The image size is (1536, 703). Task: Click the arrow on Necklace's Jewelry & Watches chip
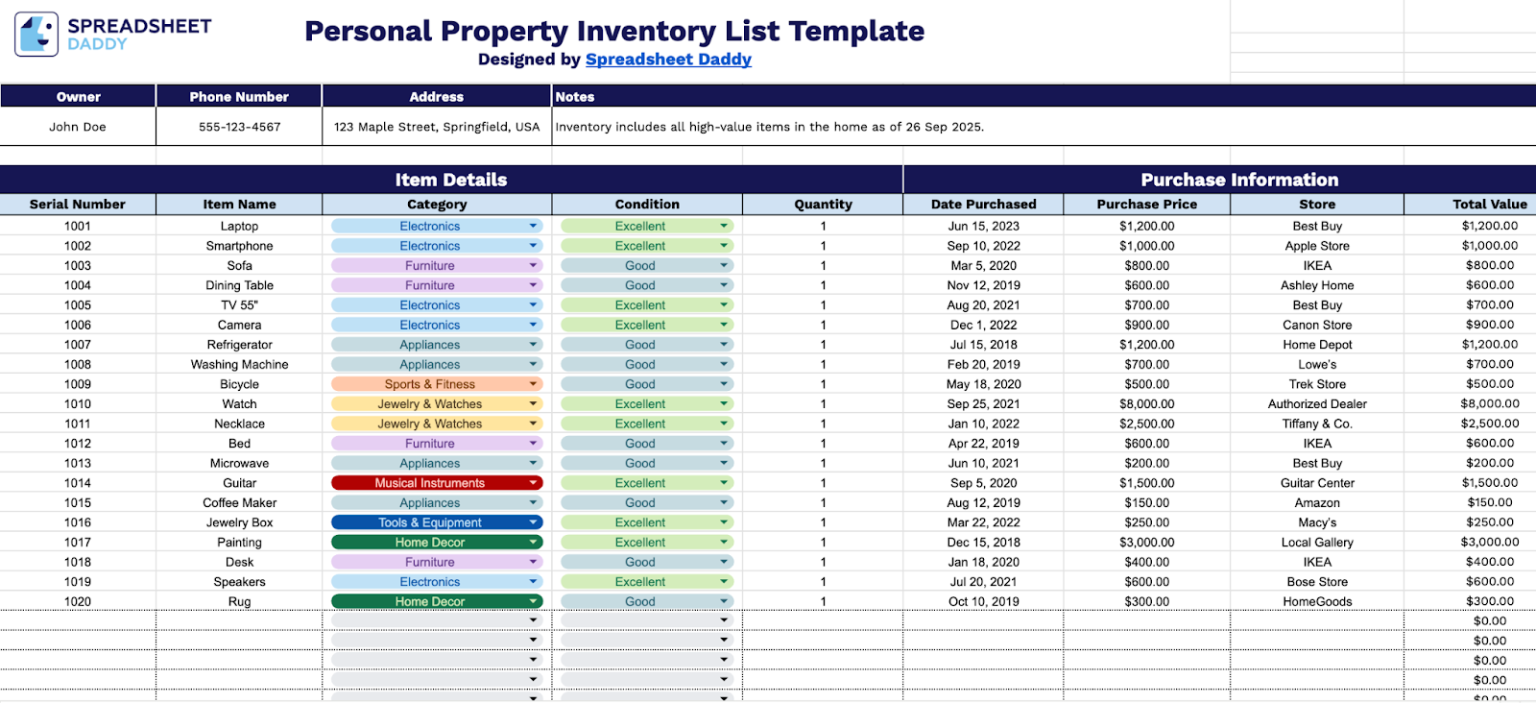click(x=533, y=423)
